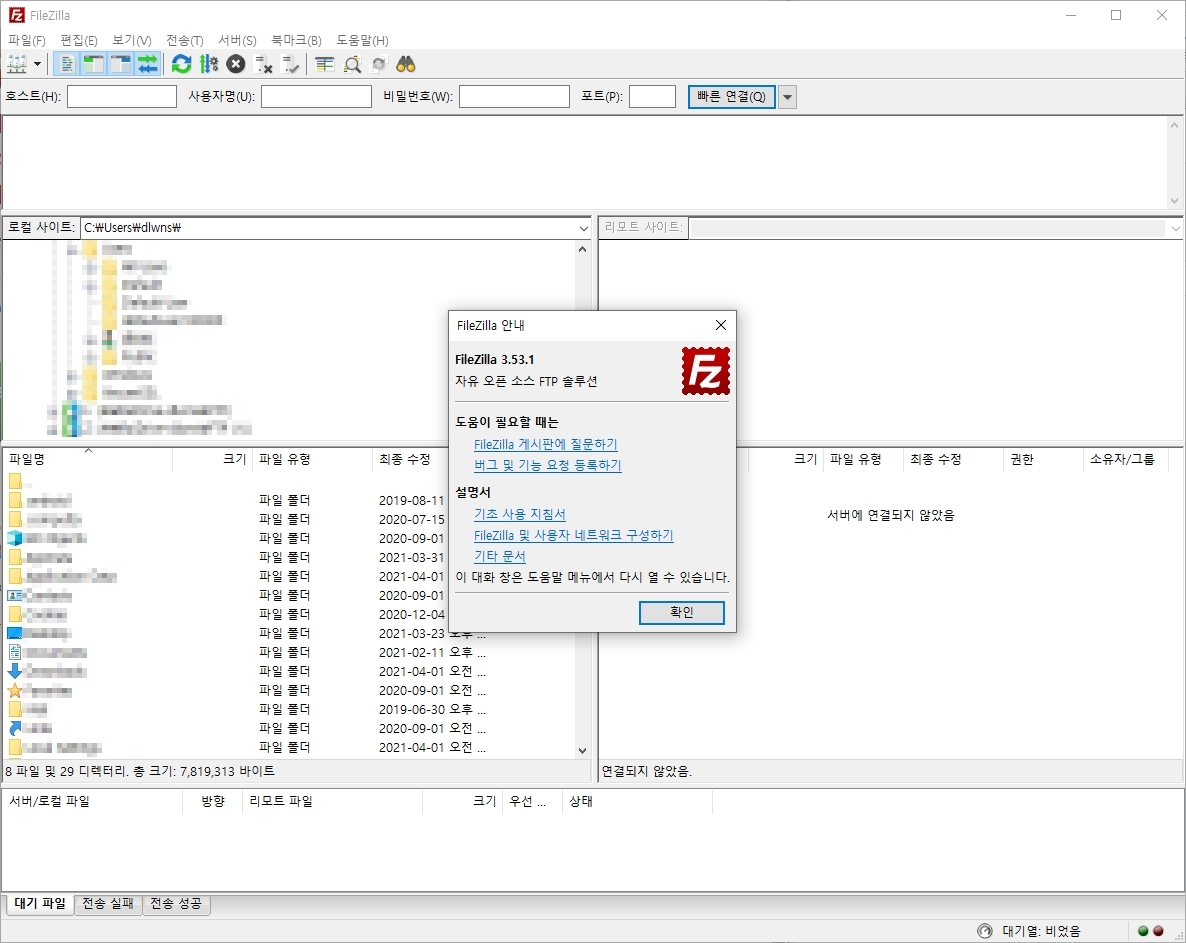1186x943 pixels.
Task: Open the Site Manager icon
Action: pyautogui.click(x=17, y=64)
